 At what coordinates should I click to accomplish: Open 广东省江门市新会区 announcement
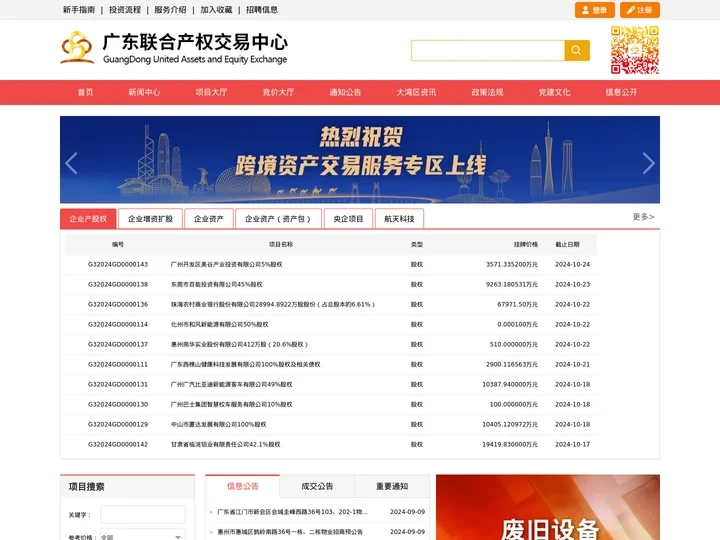tap(292, 512)
